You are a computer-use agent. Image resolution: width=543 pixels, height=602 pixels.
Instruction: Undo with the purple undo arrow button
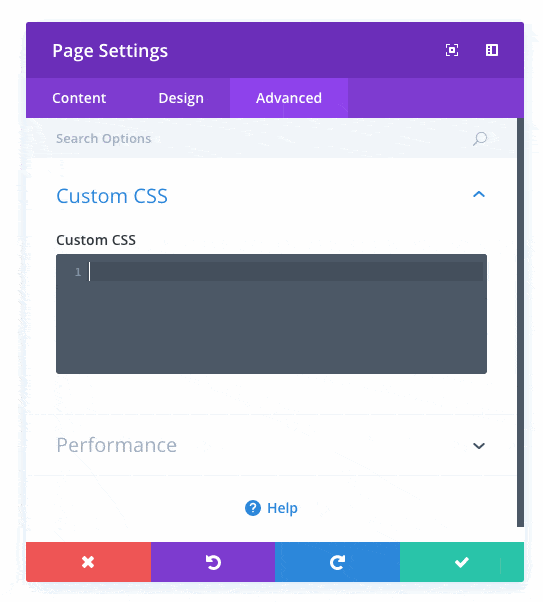pyautogui.click(x=213, y=562)
